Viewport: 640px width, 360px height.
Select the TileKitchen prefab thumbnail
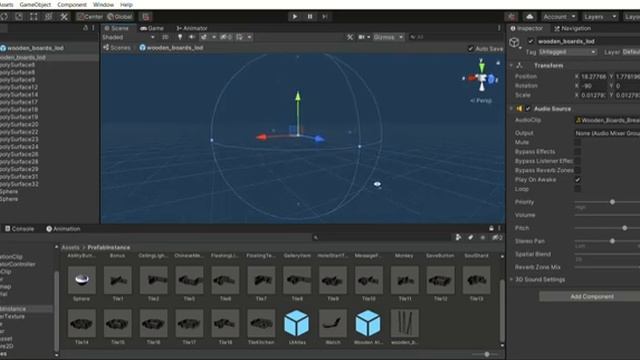pos(261,323)
